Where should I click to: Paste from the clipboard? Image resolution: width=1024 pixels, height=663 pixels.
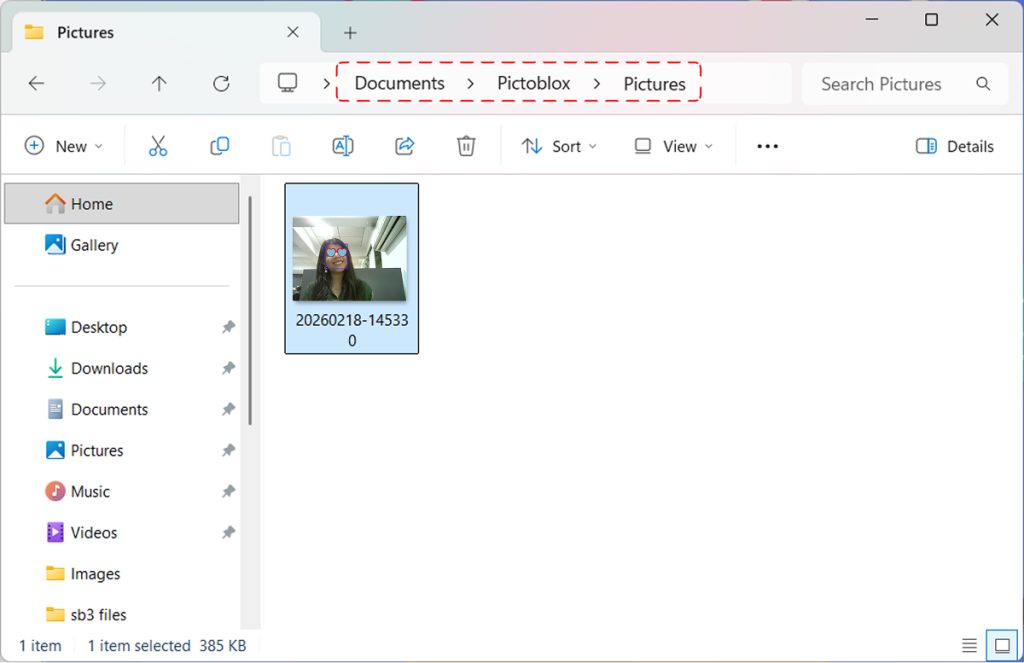coord(281,146)
